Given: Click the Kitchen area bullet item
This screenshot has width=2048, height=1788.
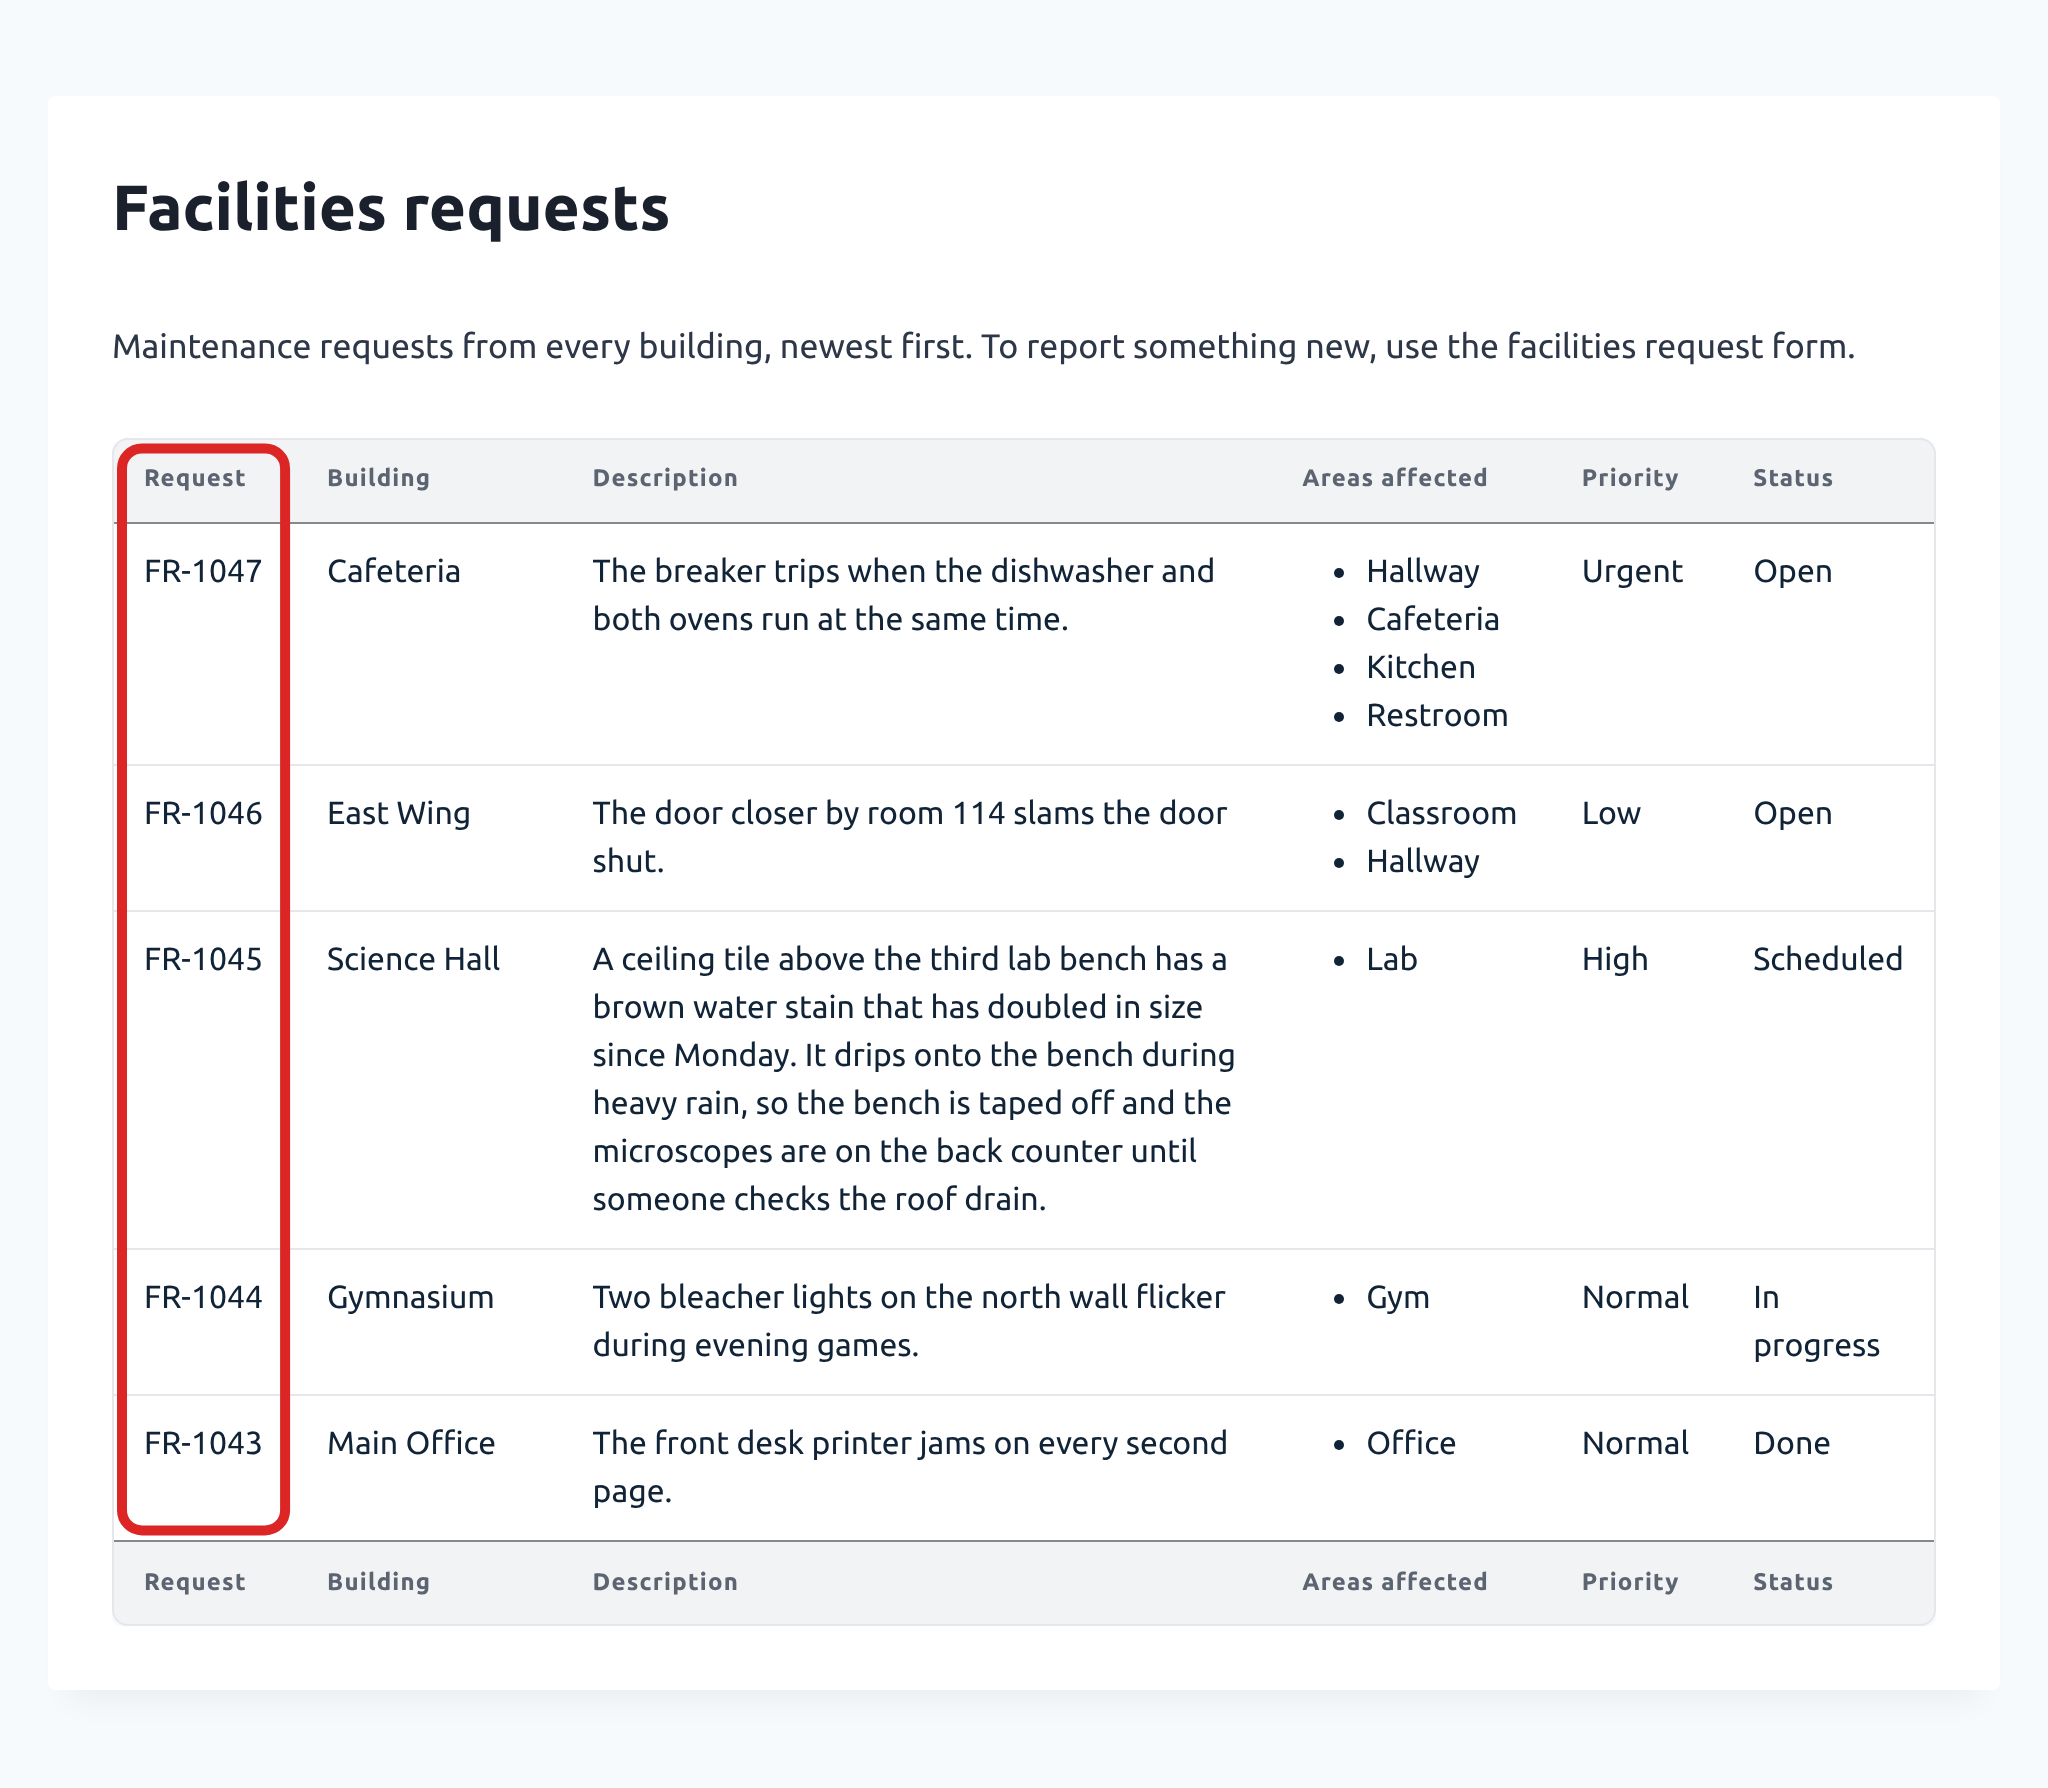Looking at the screenshot, I should (1421, 667).
